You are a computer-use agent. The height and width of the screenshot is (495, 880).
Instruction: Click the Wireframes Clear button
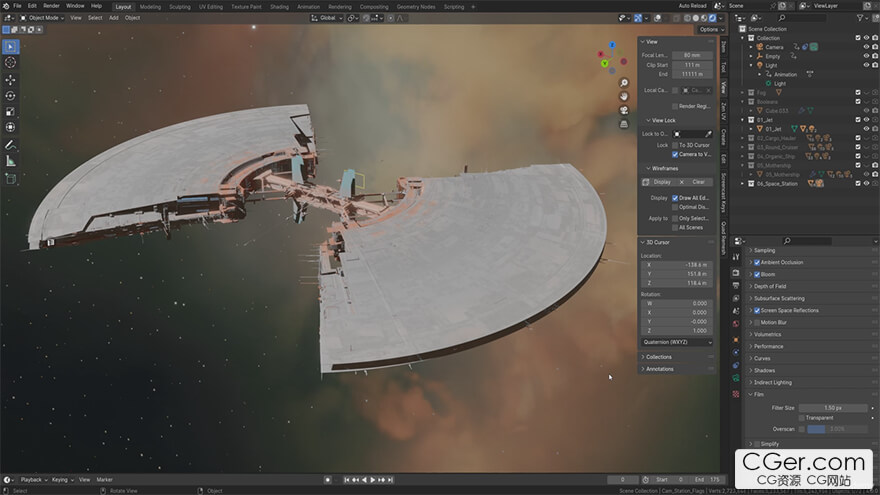click(x=695, y=182)
